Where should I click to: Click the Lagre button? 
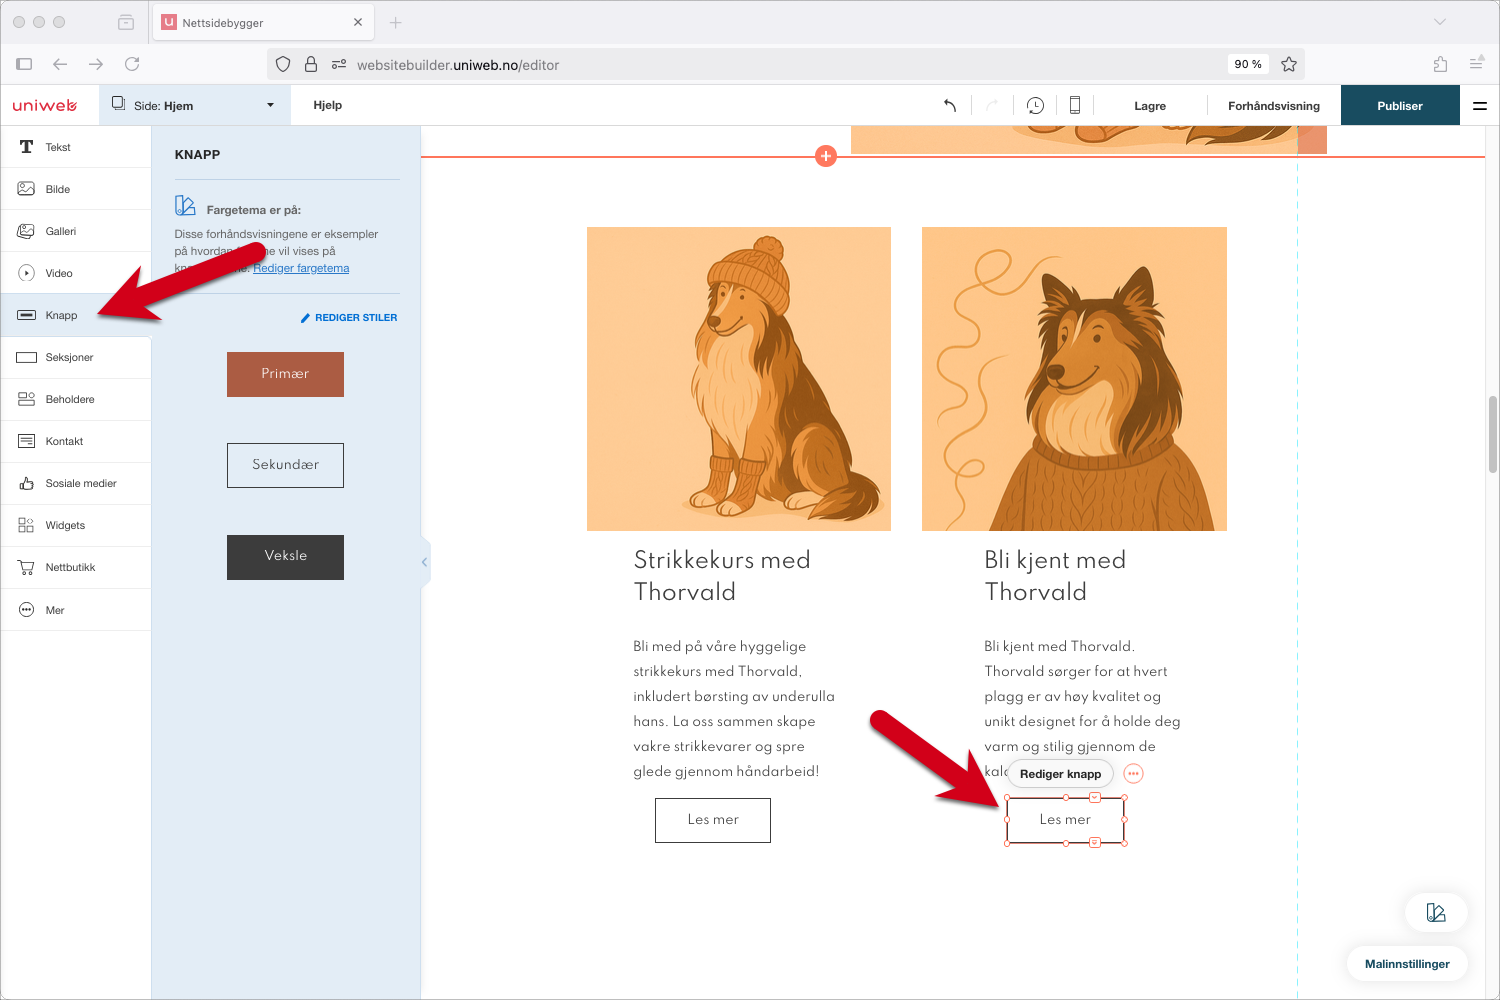coord(1150,105)
